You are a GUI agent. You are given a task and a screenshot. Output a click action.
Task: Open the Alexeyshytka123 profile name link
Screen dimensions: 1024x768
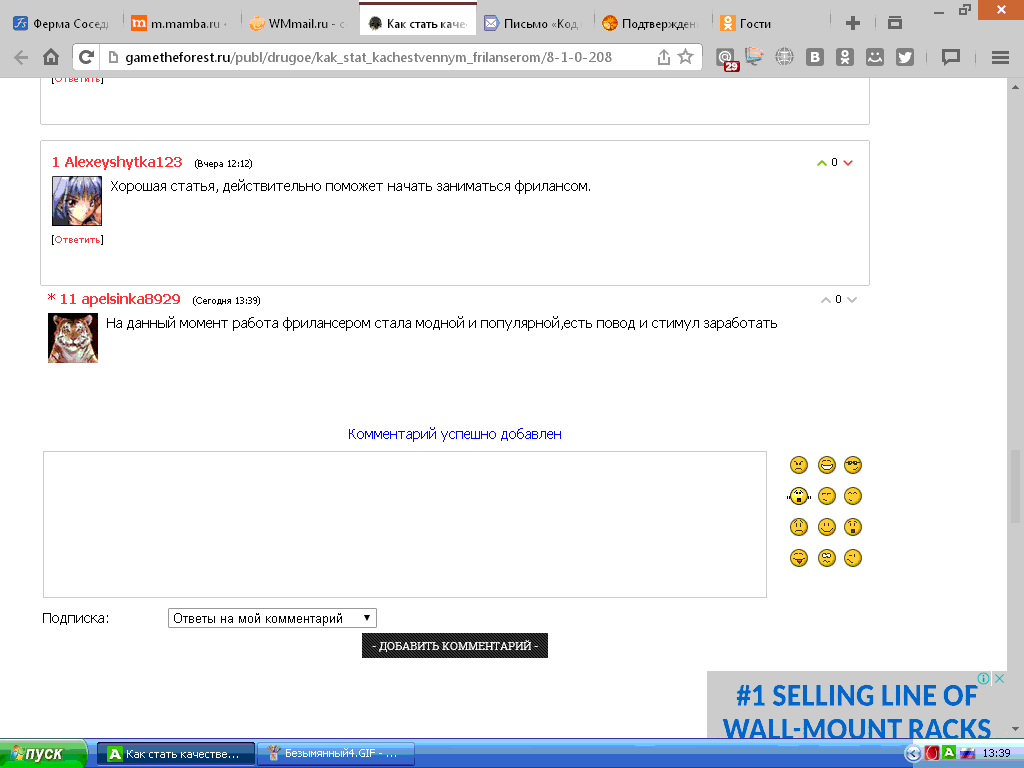(123, 162)
